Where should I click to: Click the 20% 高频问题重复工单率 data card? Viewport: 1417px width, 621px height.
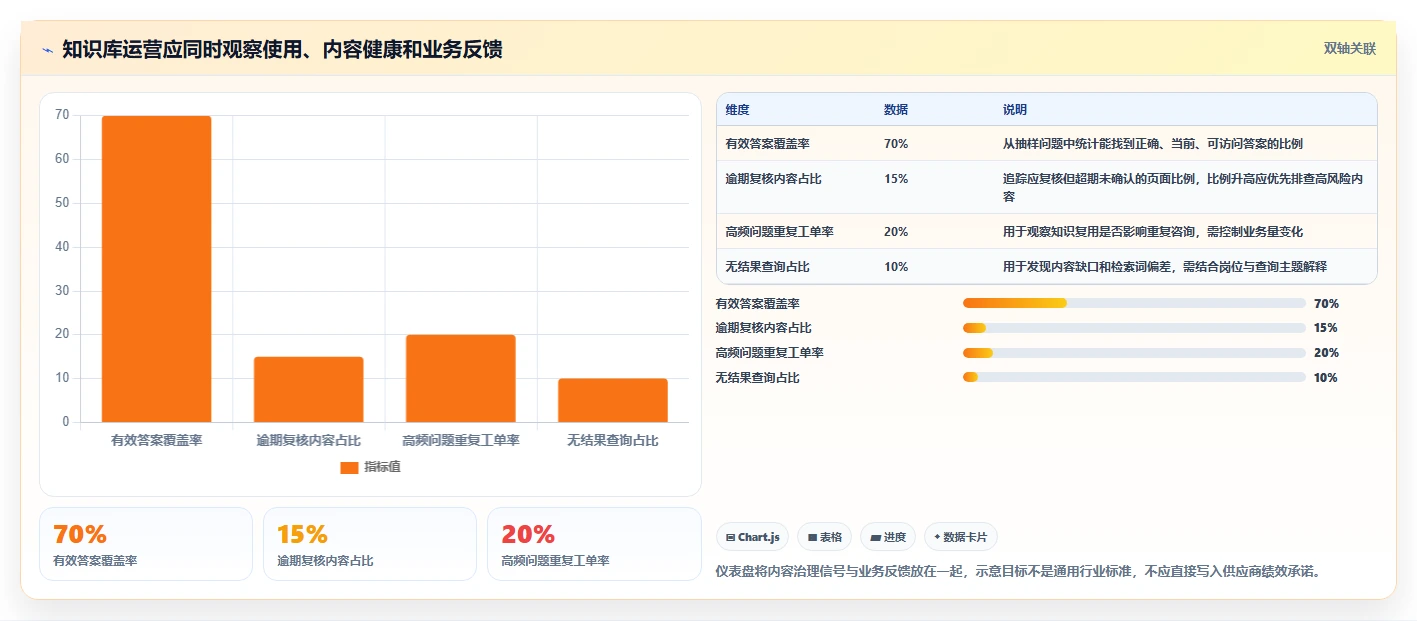[594, 544]
